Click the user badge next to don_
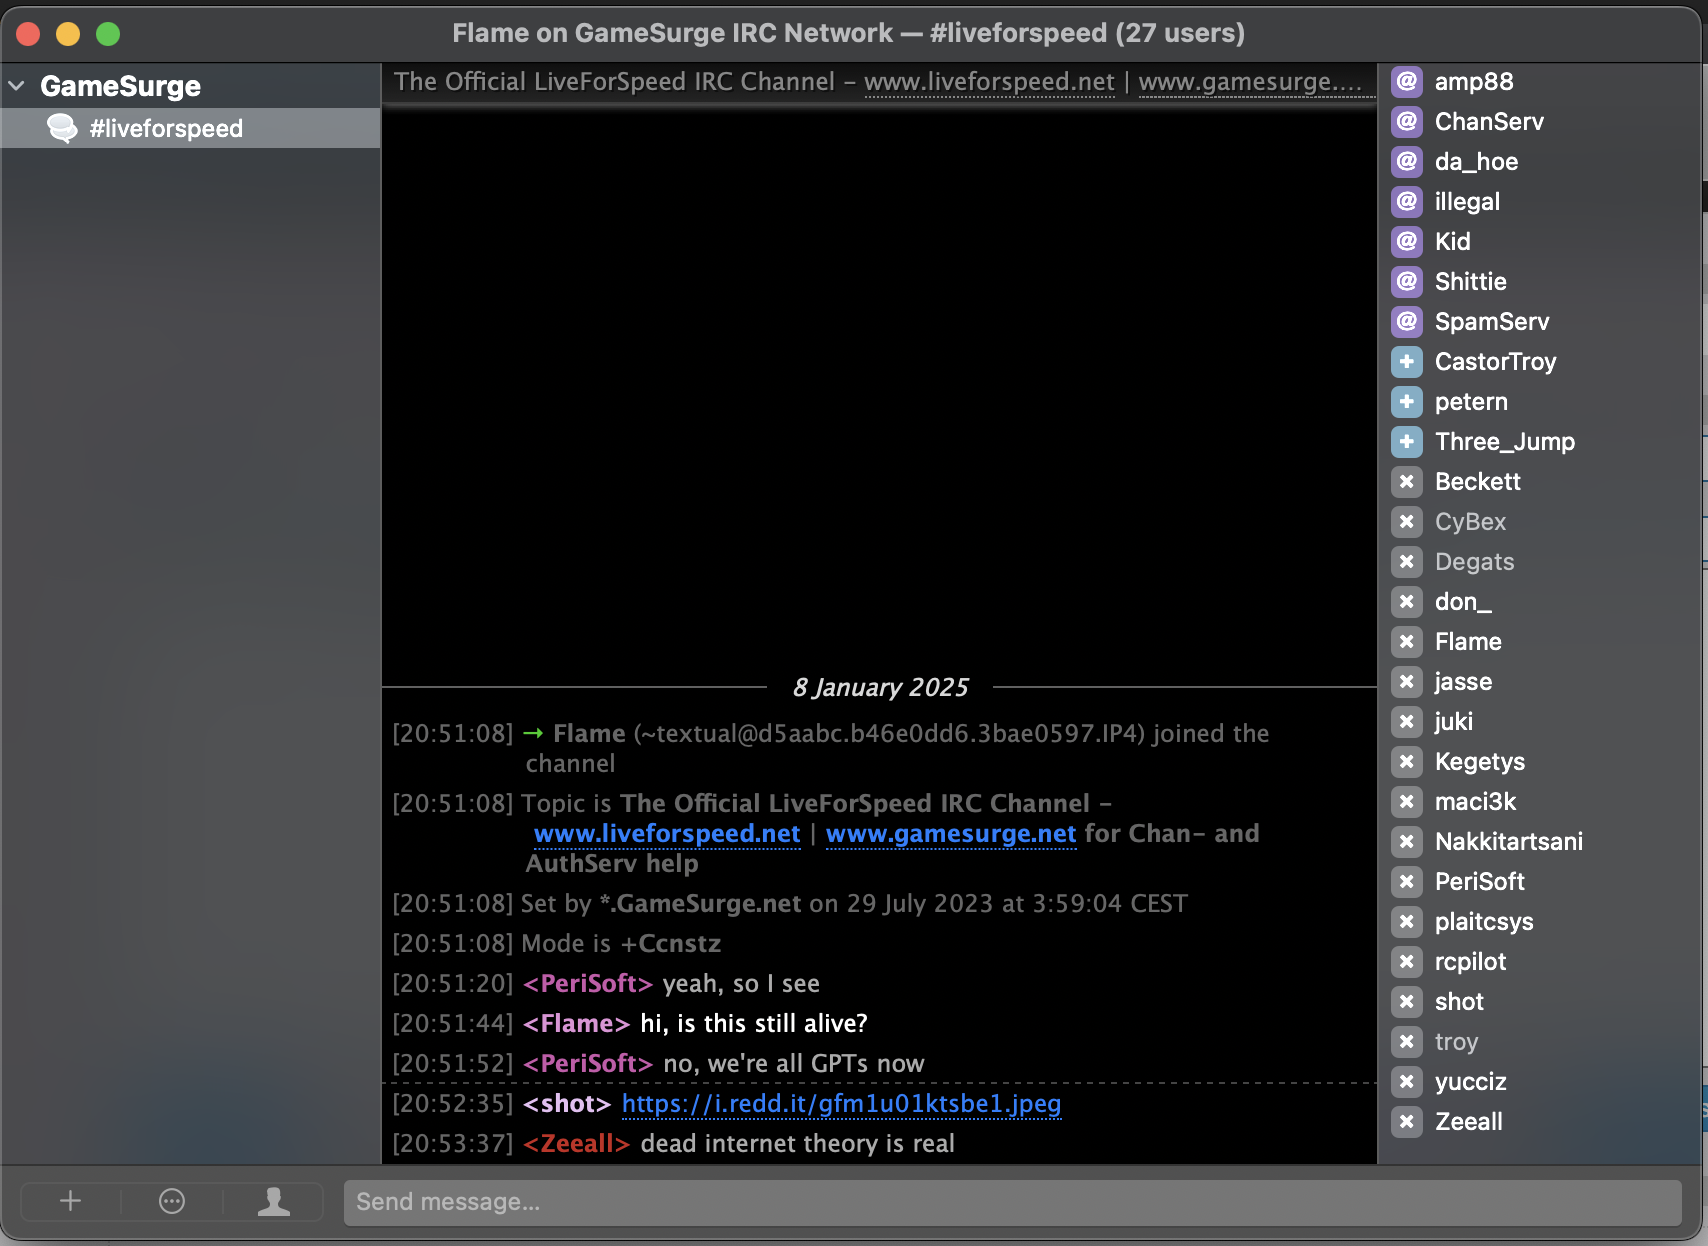Viewport: 1708px width, 1246px height. [1407, 601]
